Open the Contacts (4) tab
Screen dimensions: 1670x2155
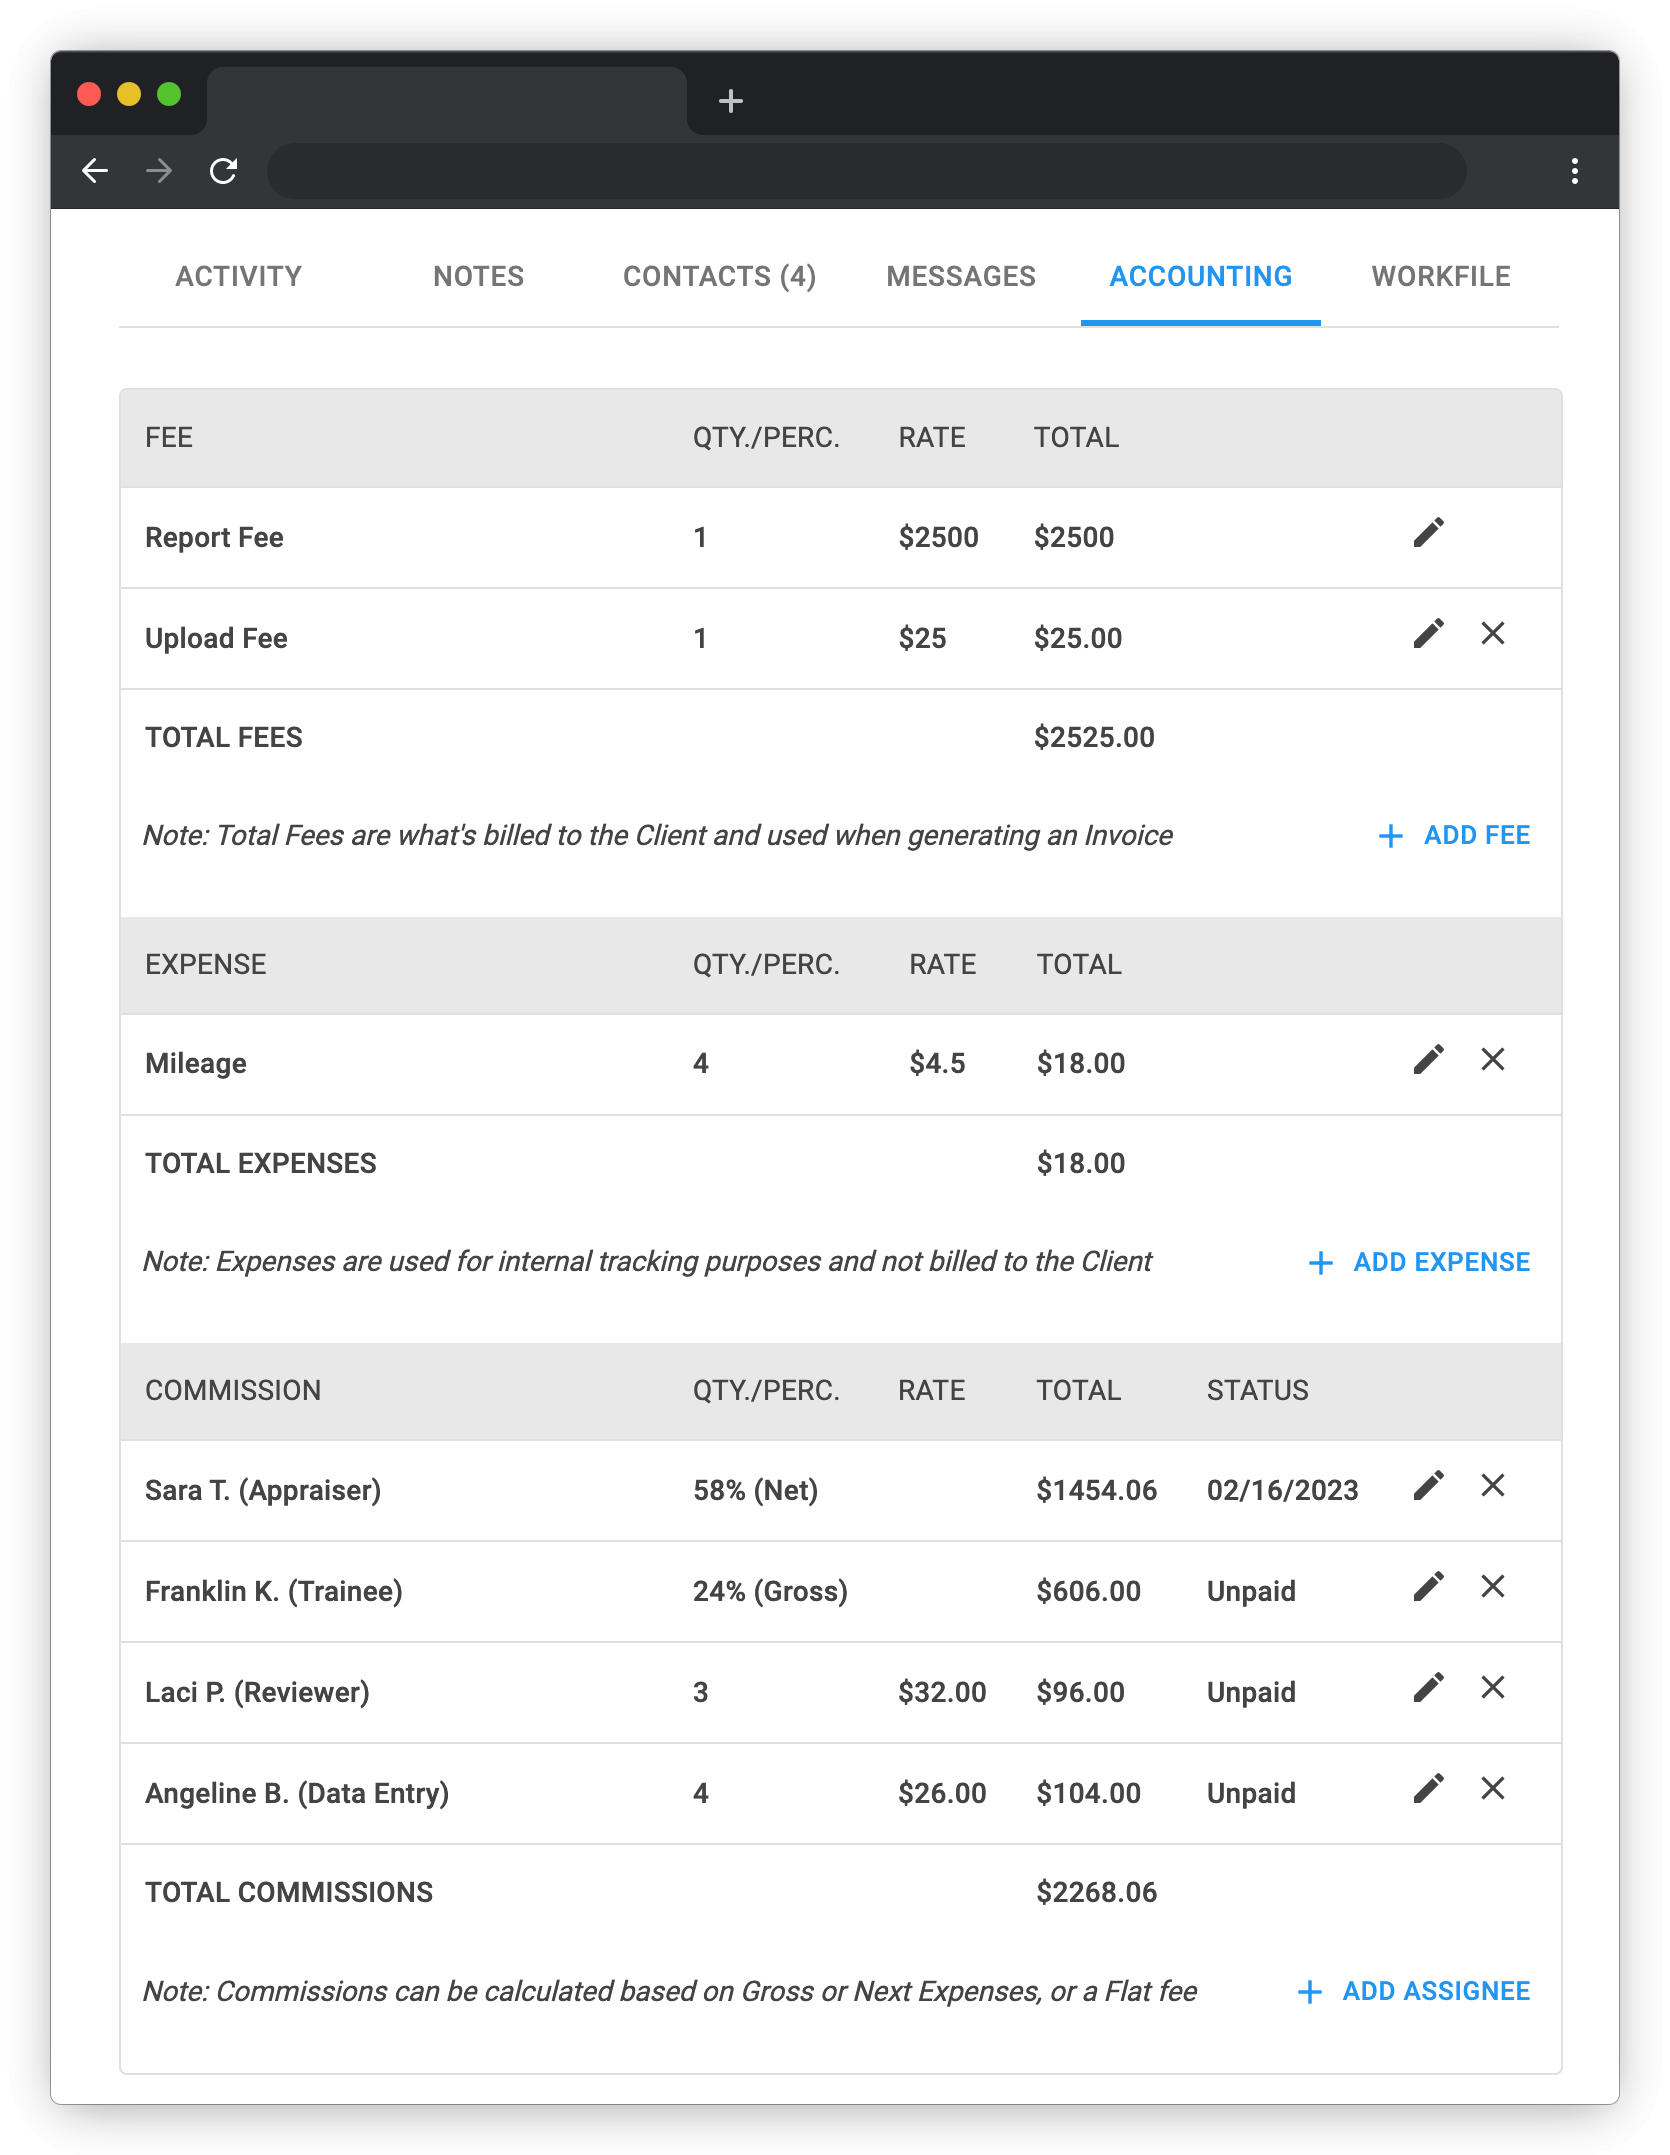(x=720, y=276)
